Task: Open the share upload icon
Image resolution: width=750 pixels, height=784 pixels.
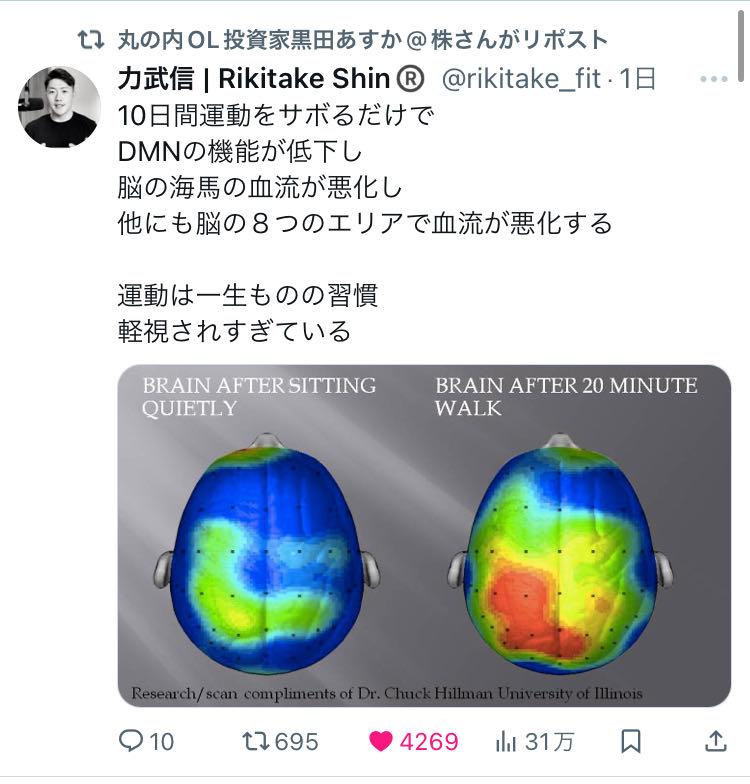Action: point(716,741)
